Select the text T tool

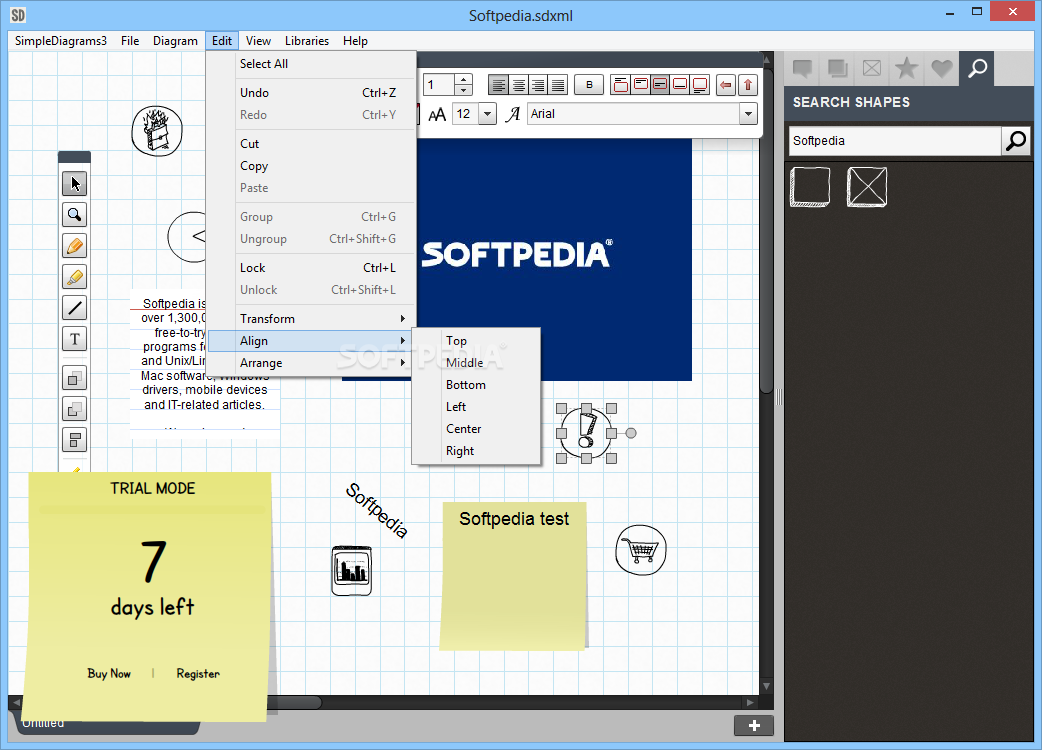coord(74,339)
